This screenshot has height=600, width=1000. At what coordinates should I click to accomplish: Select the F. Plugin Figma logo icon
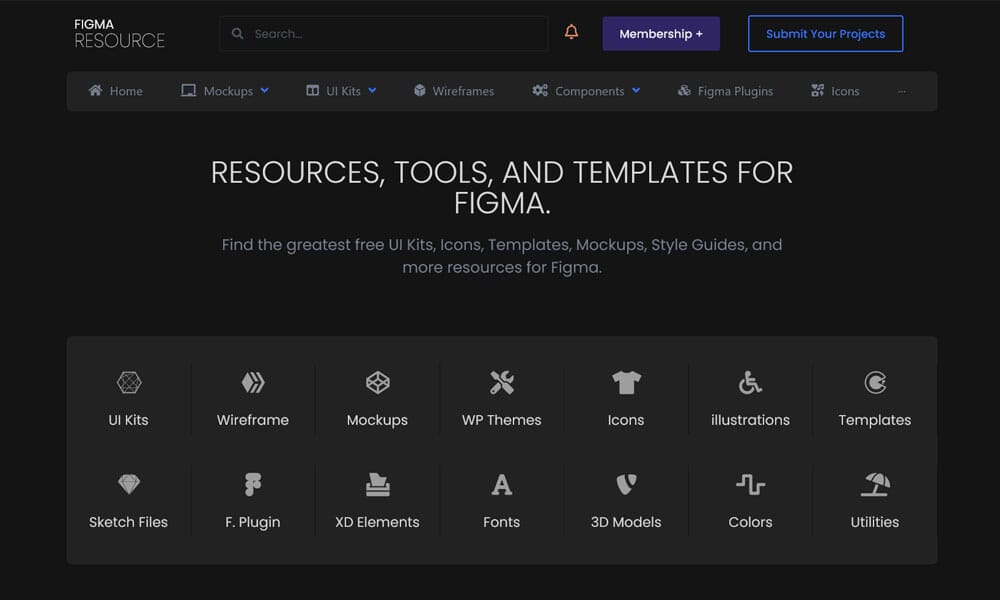(253, 485)
